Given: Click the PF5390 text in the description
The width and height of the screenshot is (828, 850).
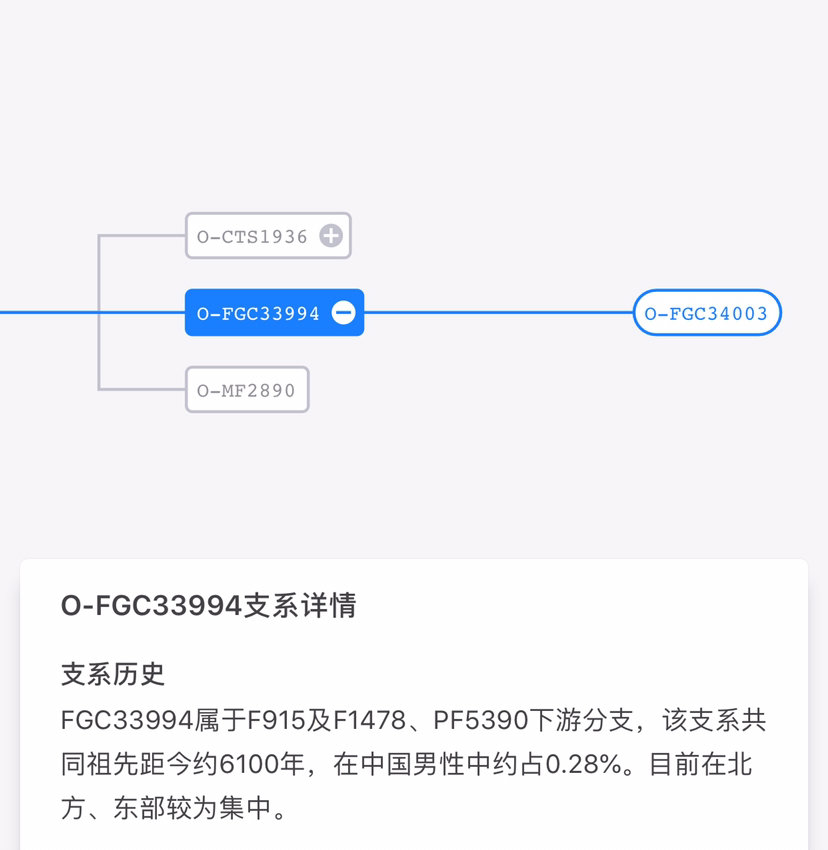Looking at the screenshot, I should coord(481,721).
